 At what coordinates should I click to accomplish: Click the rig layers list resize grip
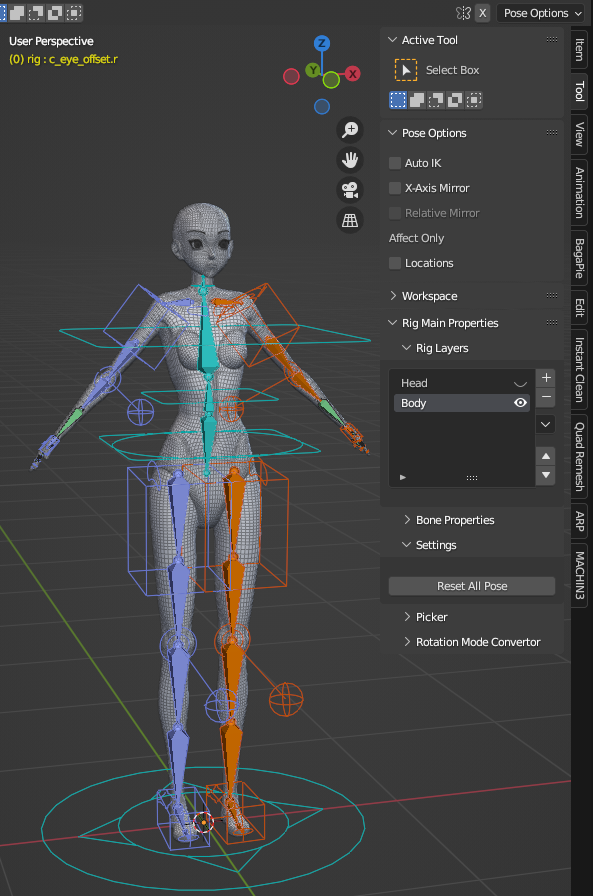pyautogui.click(x=472, y=478)
